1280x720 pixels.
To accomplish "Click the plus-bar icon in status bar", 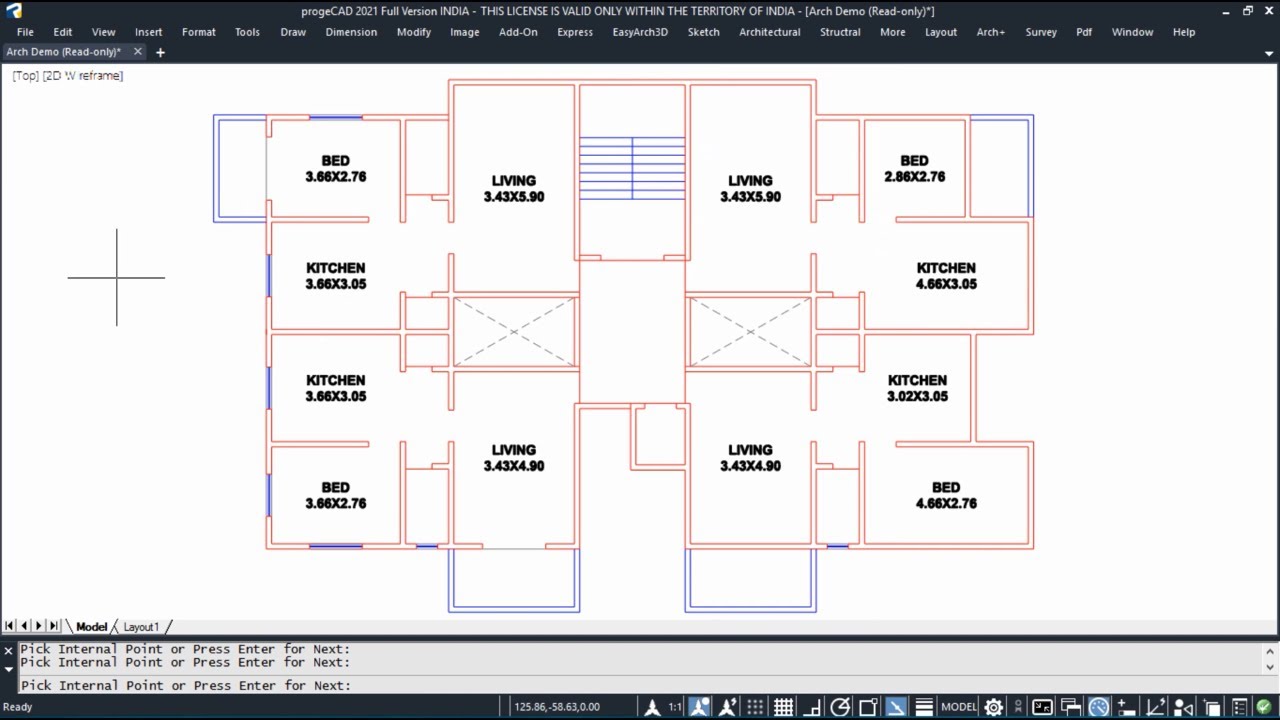I will [x=1126, y=707].
